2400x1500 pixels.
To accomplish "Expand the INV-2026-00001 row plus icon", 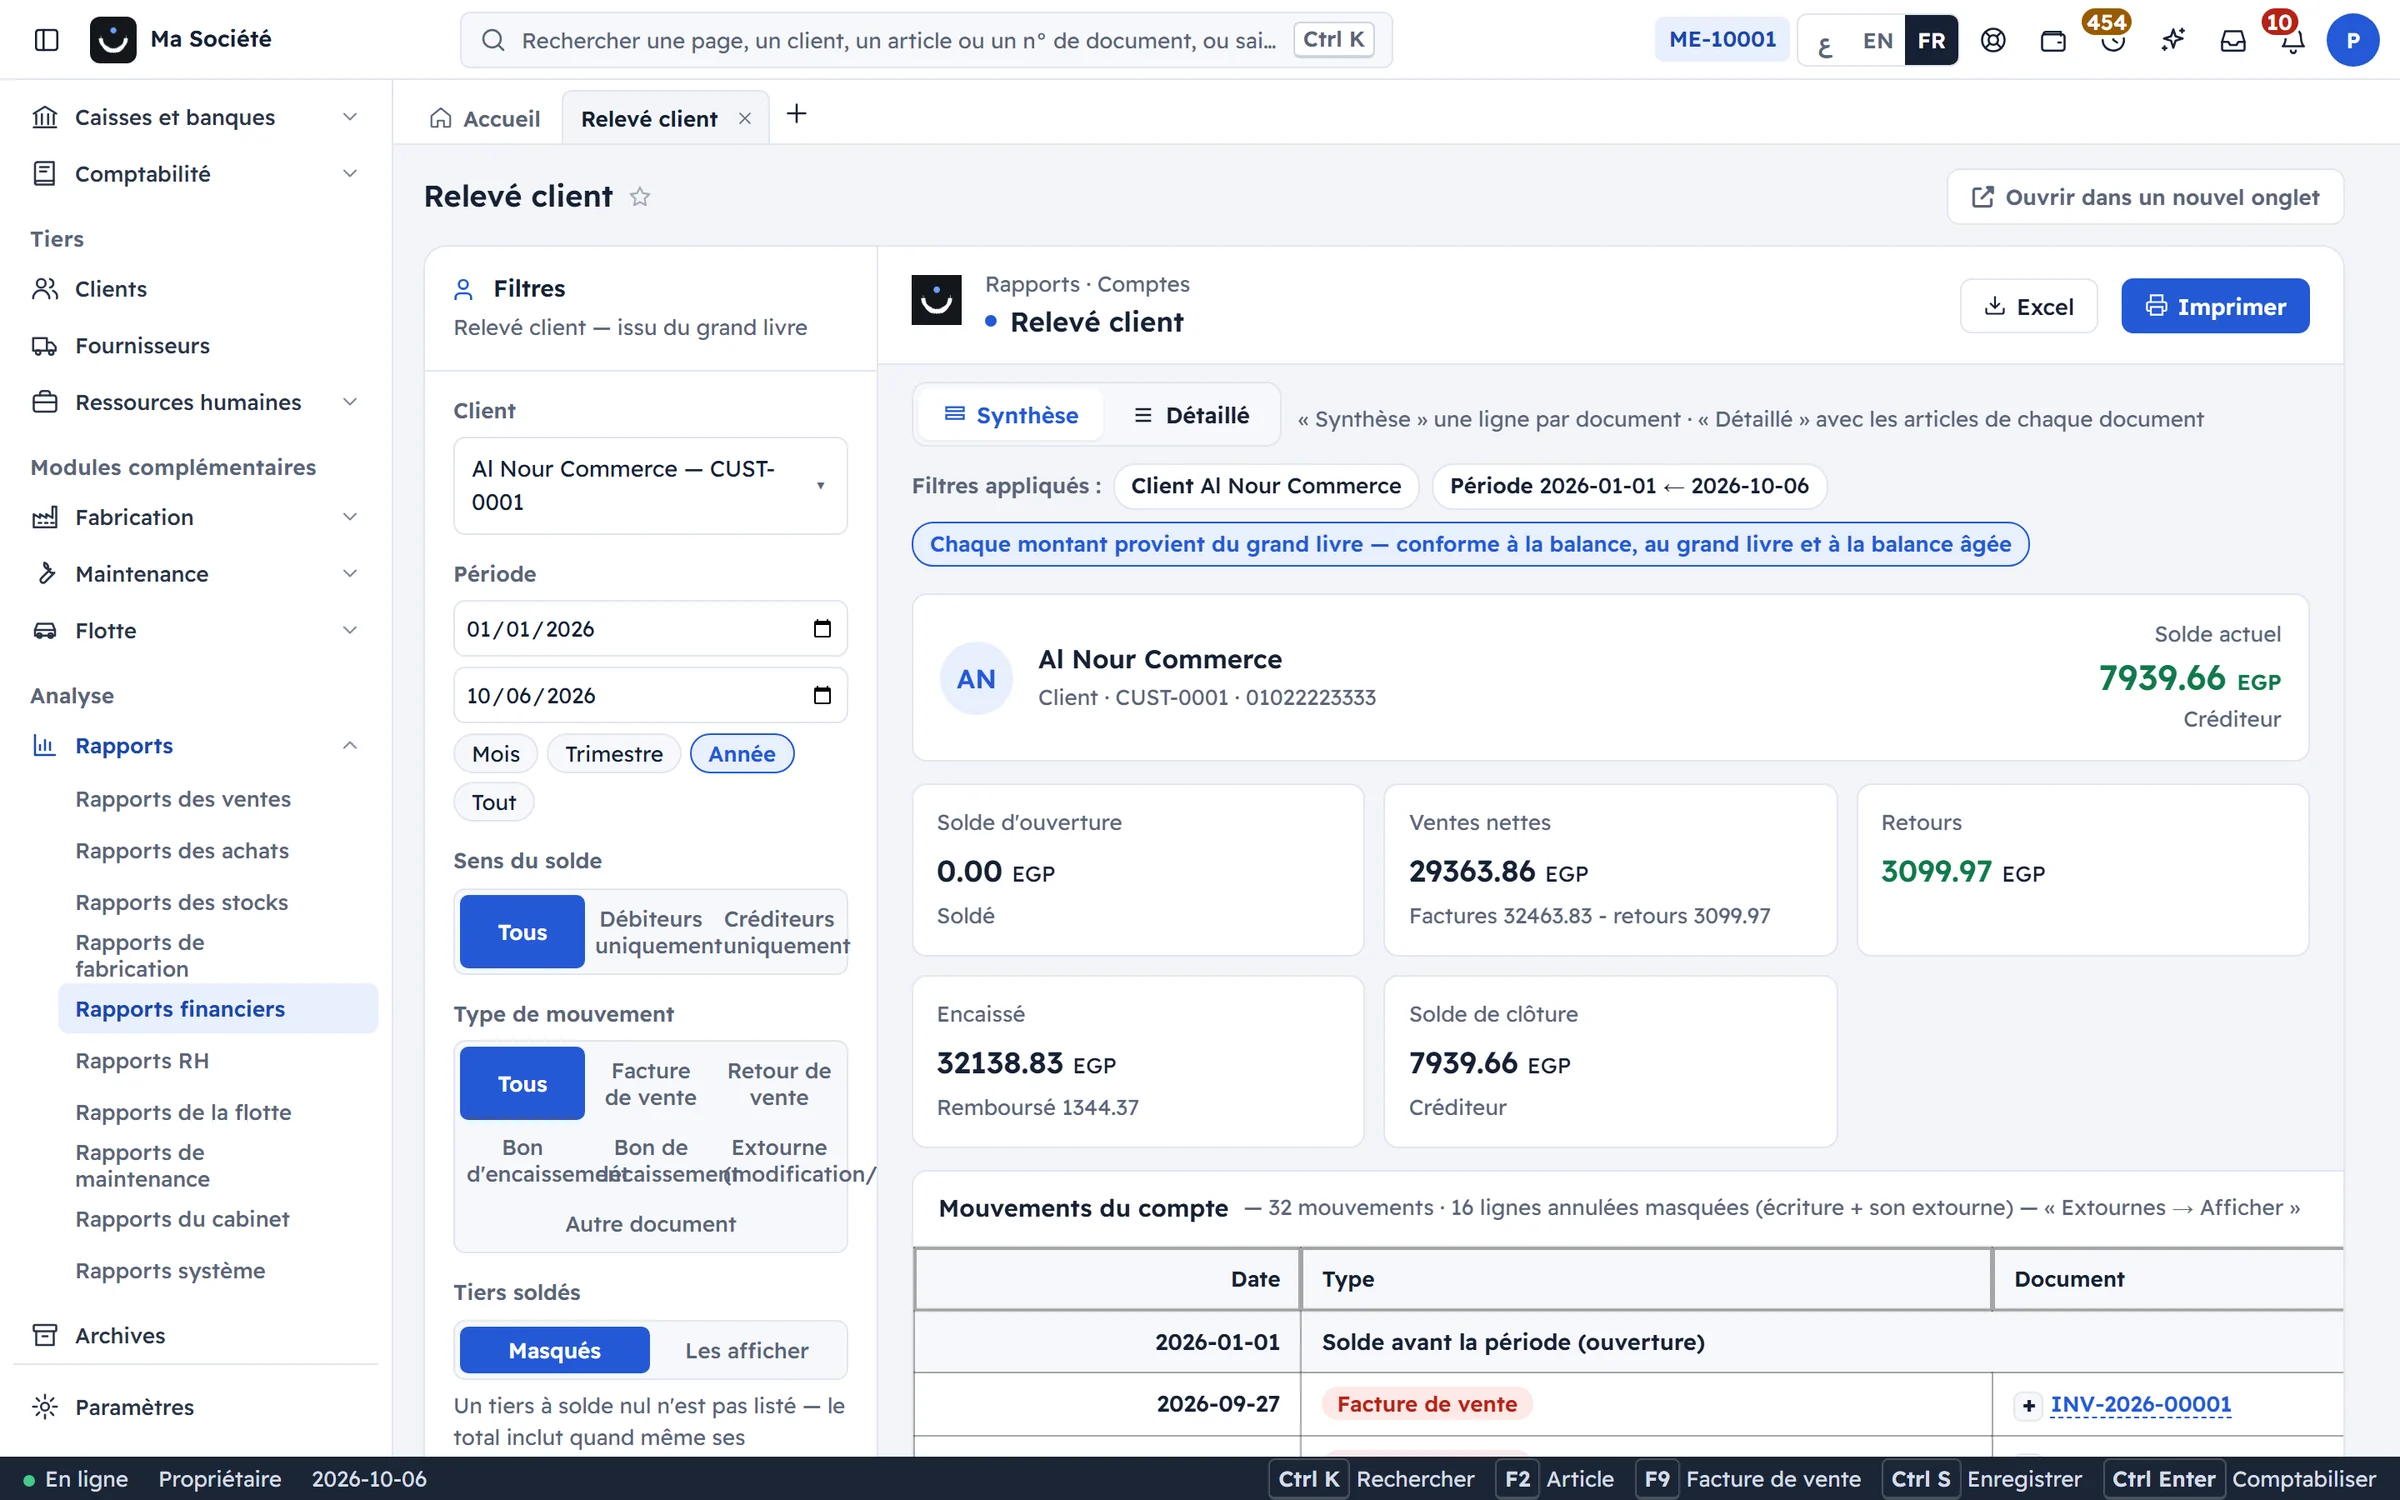I will pos(2028,1405).
